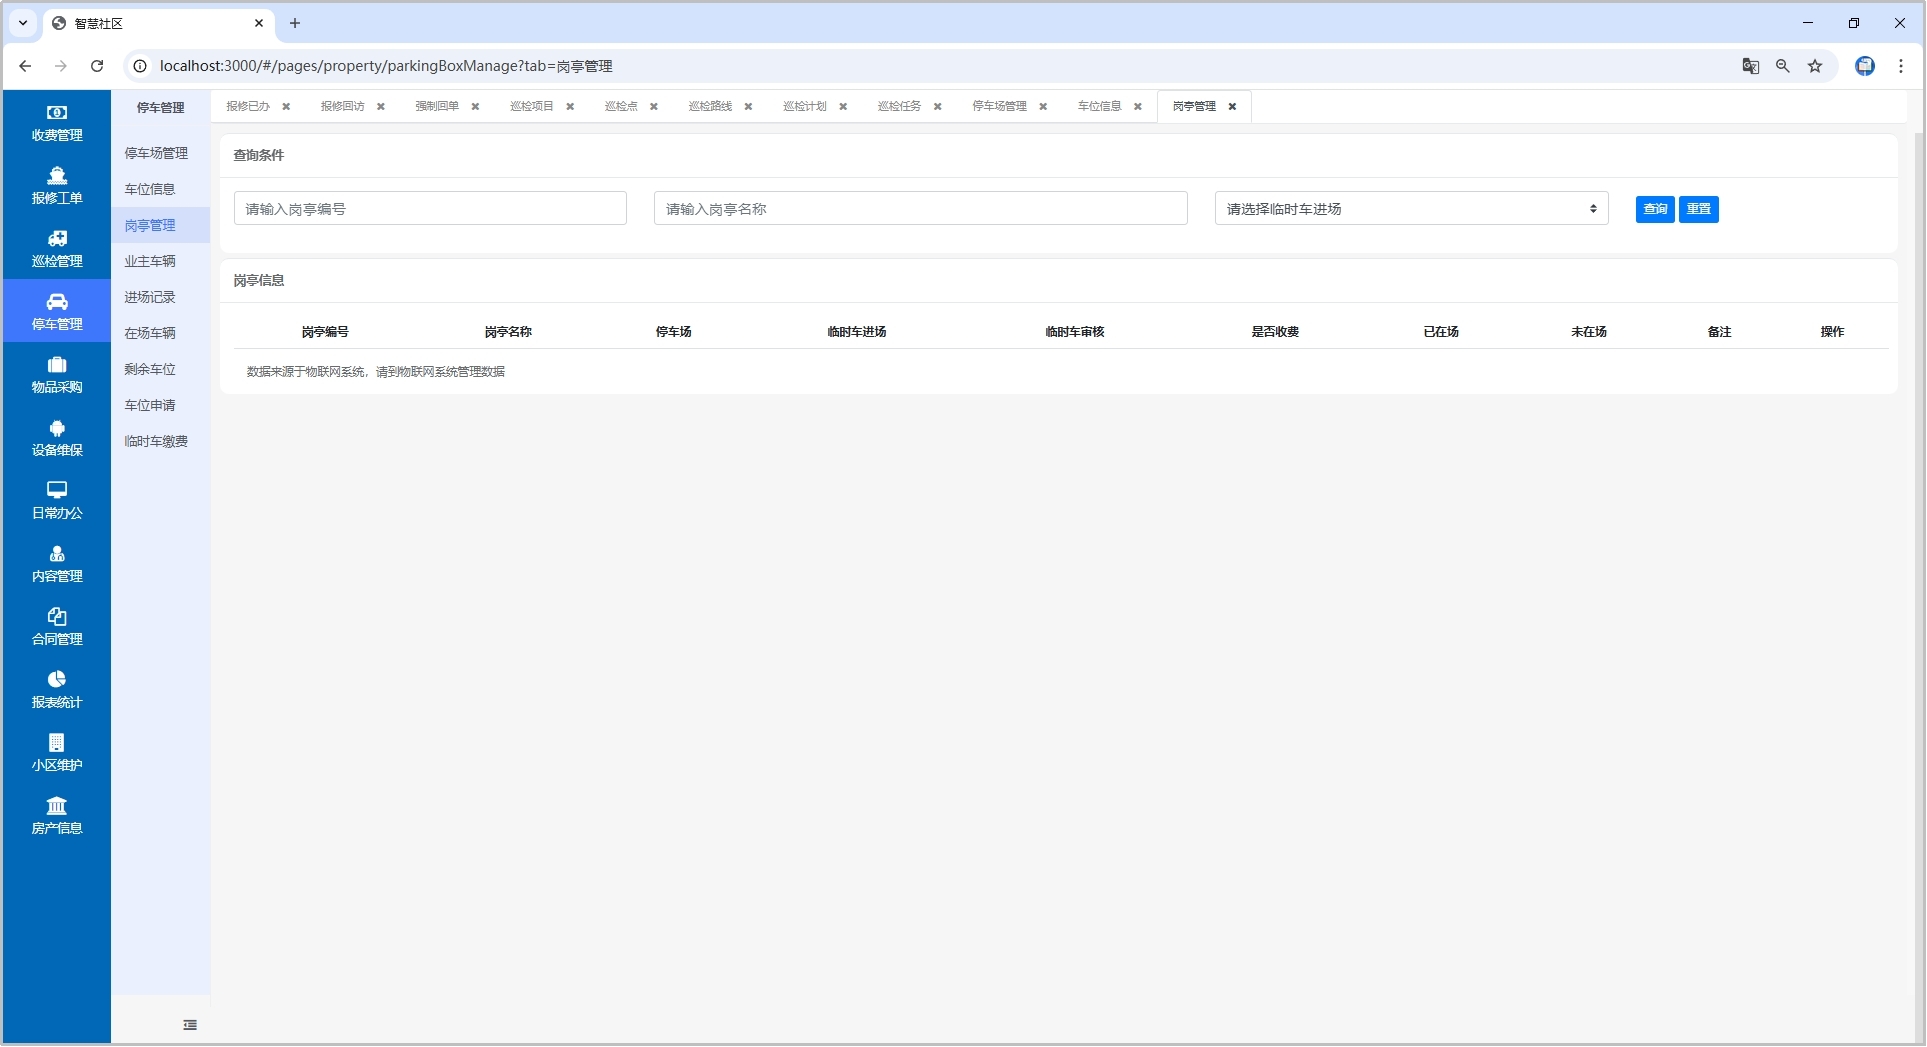Focus the 请输入岗亭编号 input field
Viewport: 1927px width, 1047px height.
click(430, 209)
